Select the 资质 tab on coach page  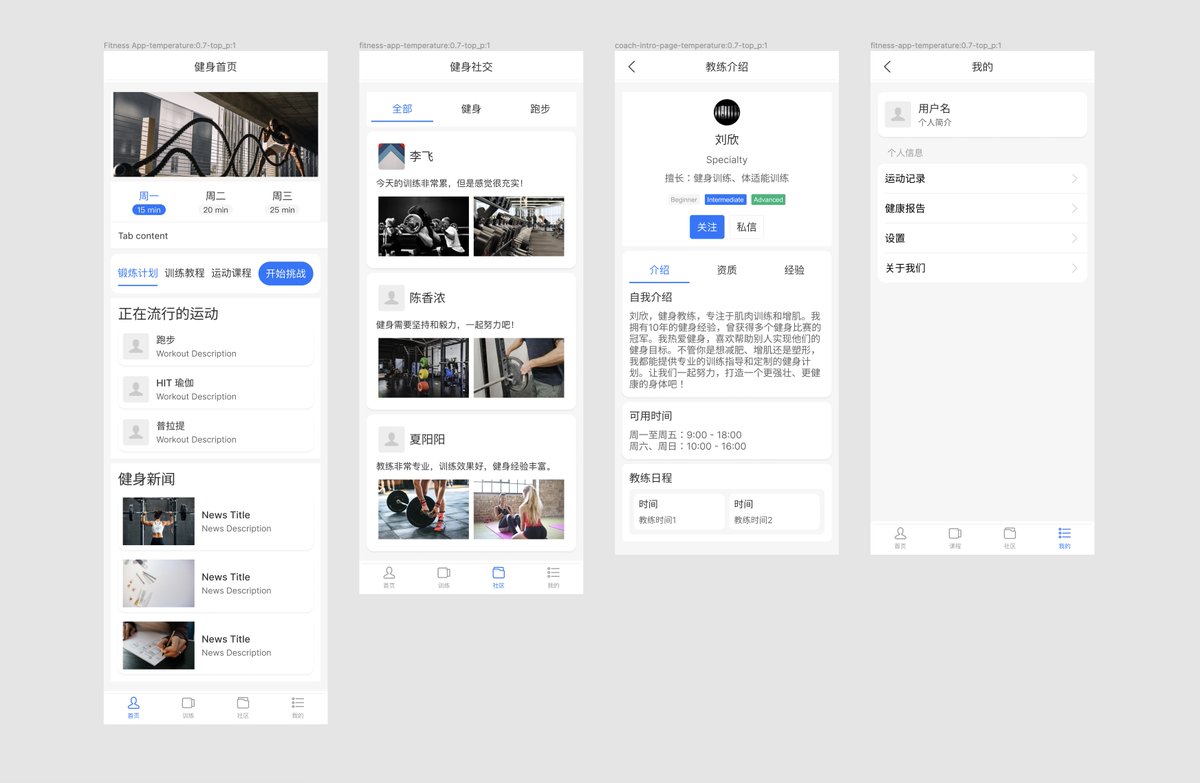click(727, 270)
